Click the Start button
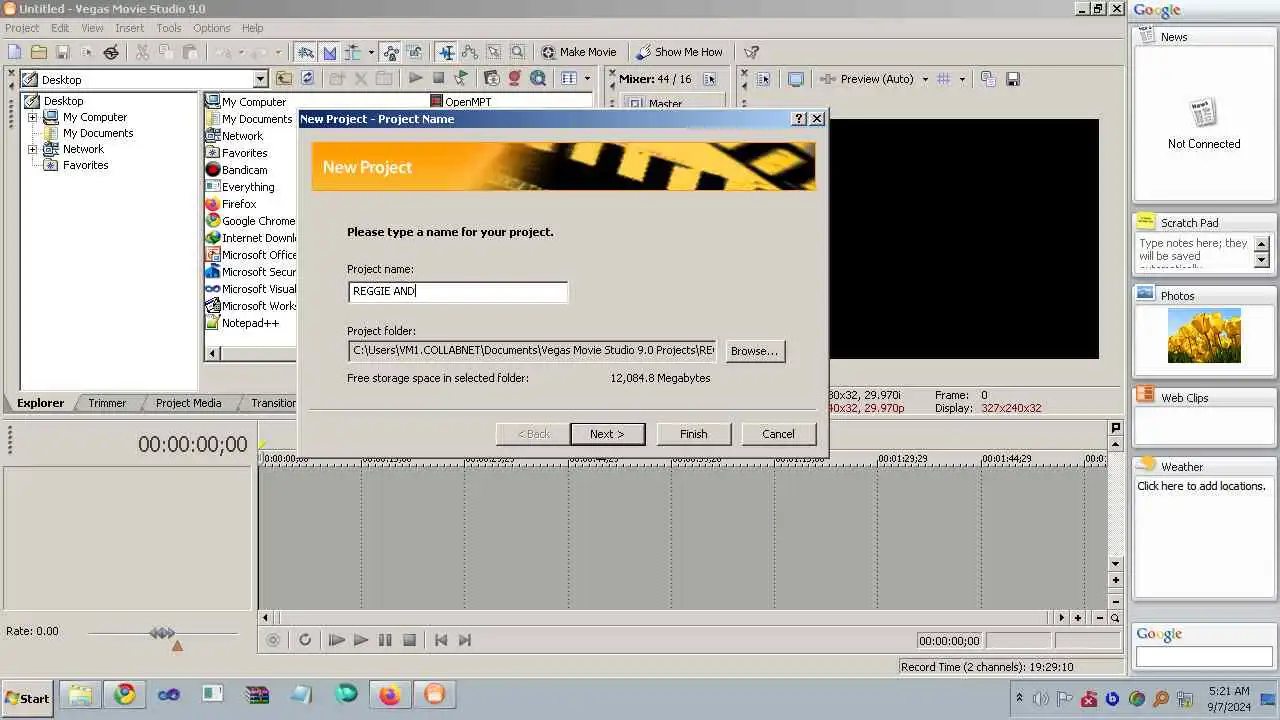The height and width of the screenshot is (720, 1280). [x=27, y=698]
